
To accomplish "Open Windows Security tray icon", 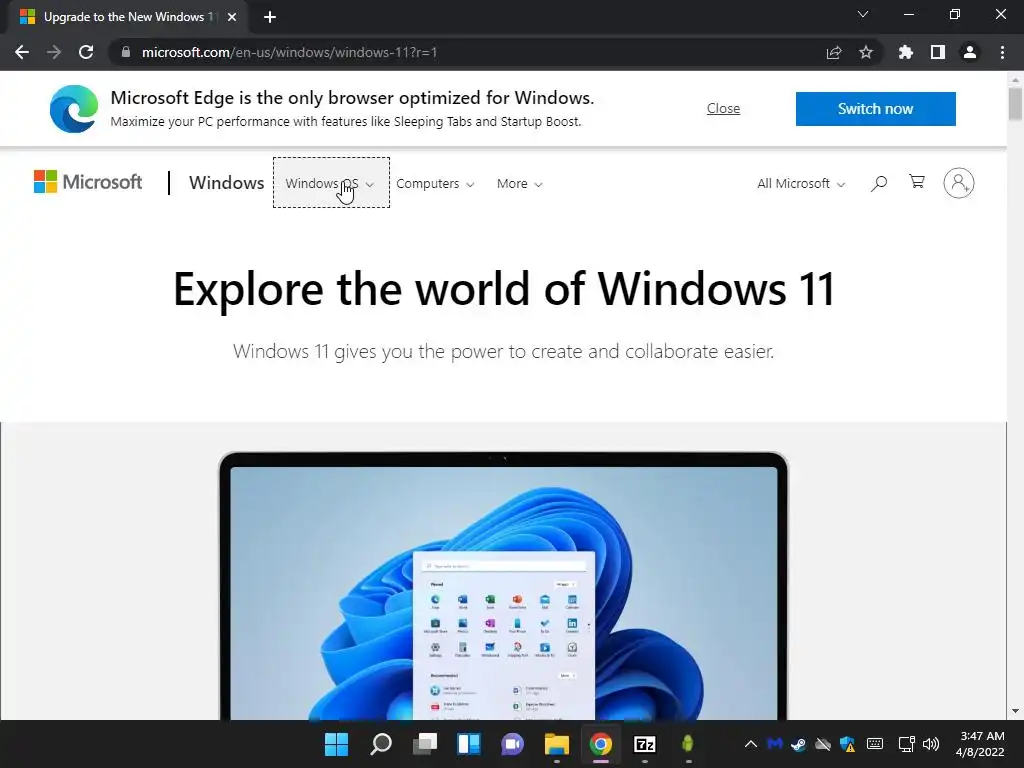I will pyautogui.click(x=848, y=744).
